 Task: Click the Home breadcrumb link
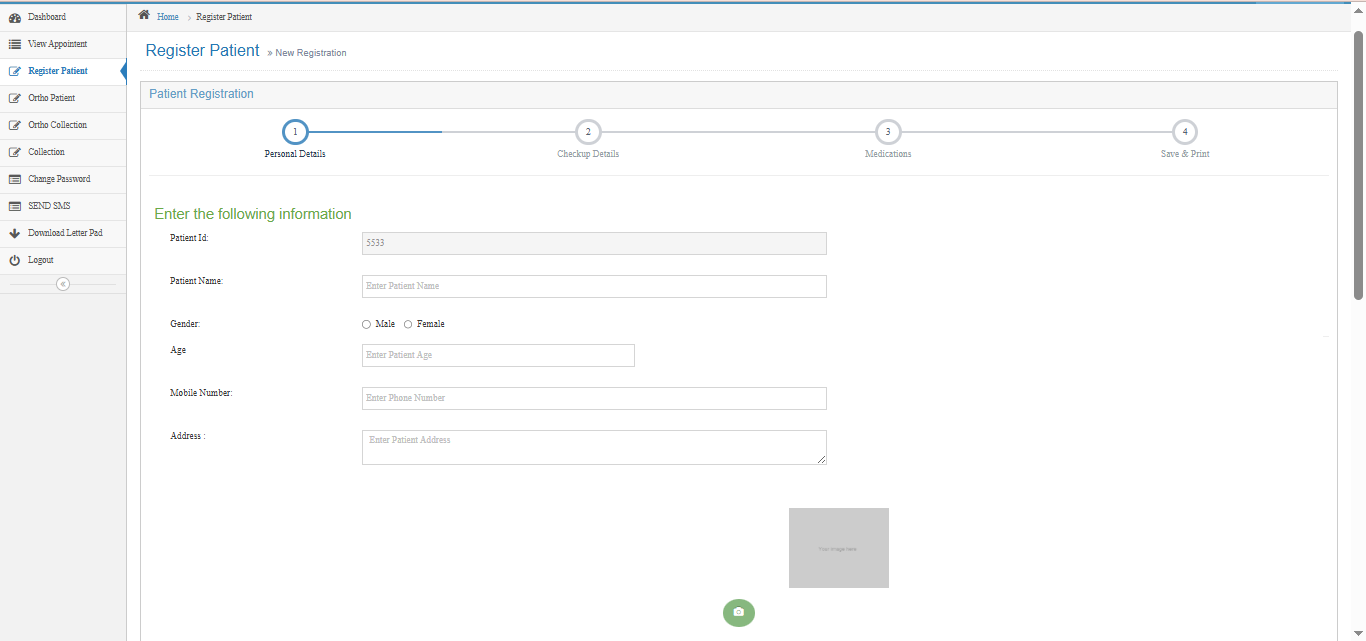pyautogui.click(x=168, y=18)
